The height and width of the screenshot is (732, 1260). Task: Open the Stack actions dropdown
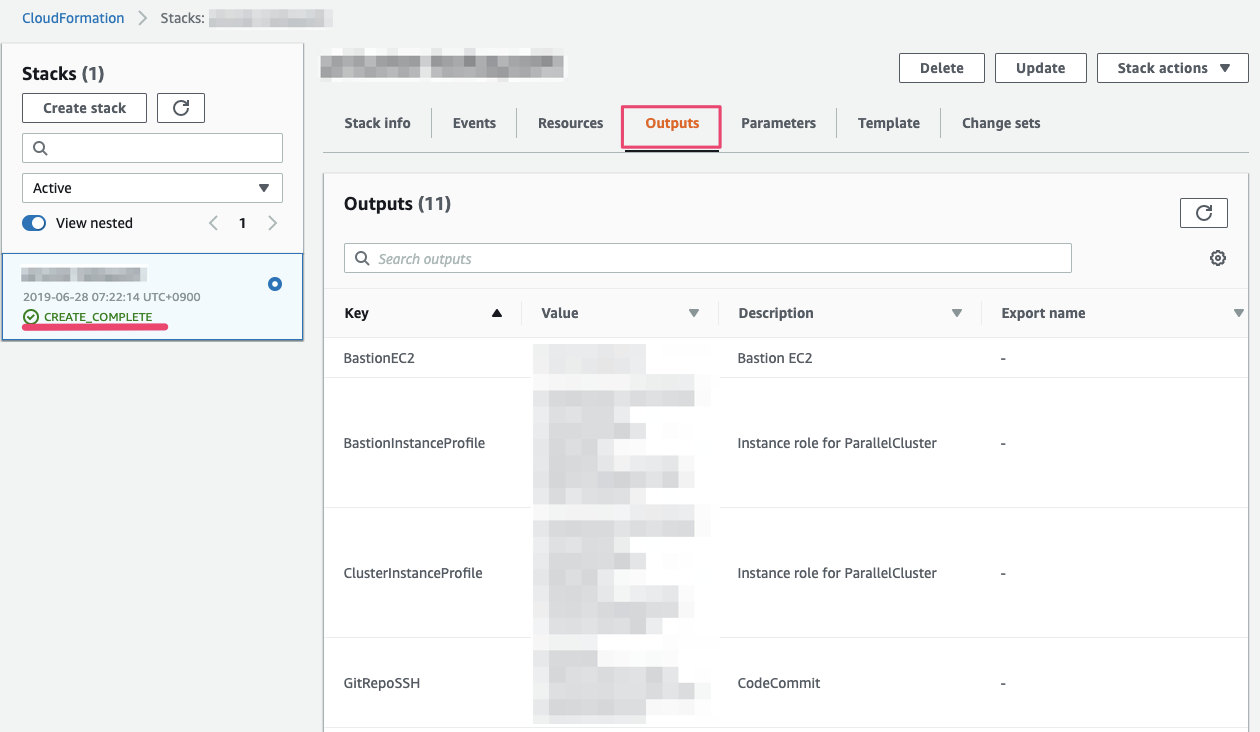click(x=1172, y=68)
